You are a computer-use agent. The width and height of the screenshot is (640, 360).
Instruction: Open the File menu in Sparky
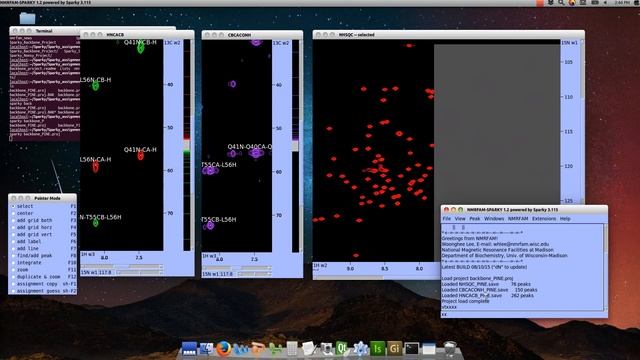tap(447, 219)
